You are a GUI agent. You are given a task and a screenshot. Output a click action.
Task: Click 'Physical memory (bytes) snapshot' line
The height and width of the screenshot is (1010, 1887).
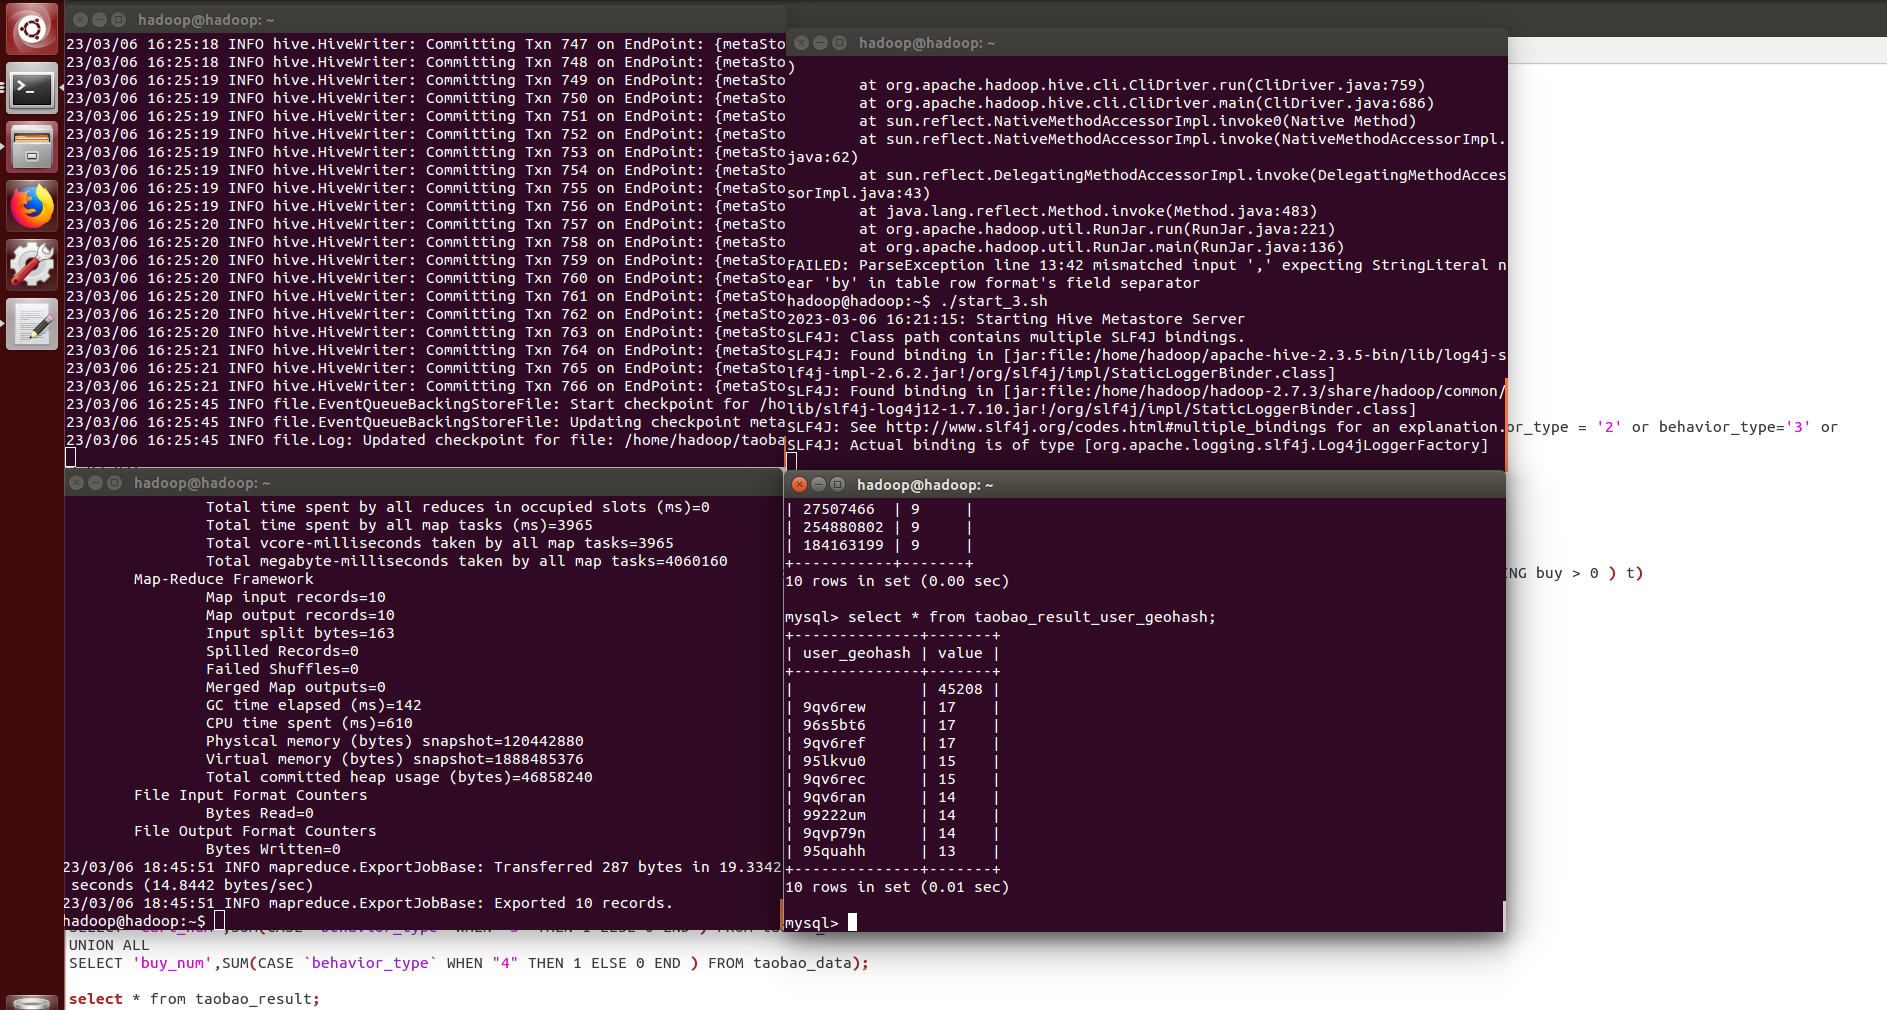[x=394, y=741]
